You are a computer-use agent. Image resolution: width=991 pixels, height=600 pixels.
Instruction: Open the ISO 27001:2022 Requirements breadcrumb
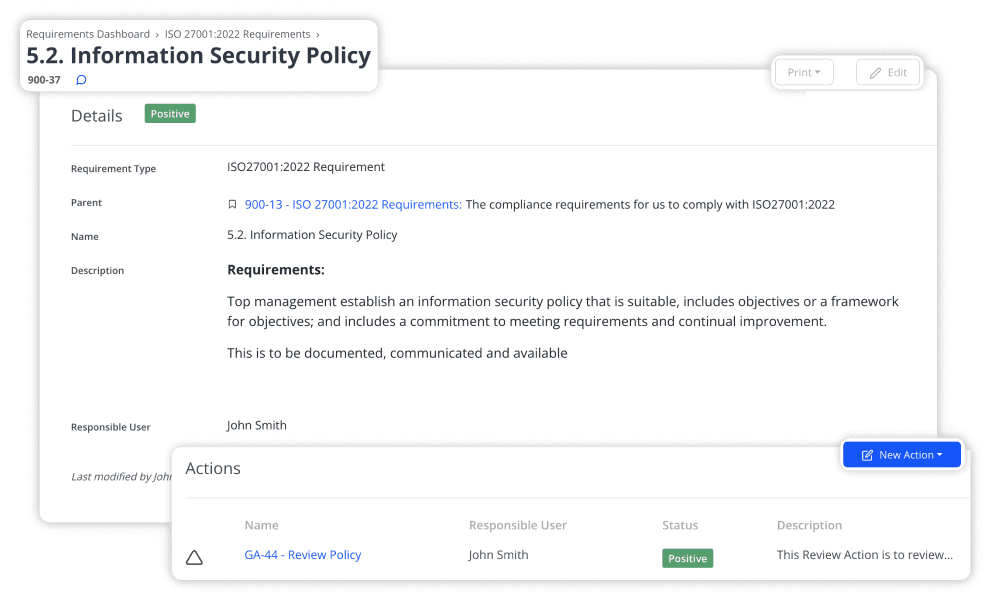(237, 33)
